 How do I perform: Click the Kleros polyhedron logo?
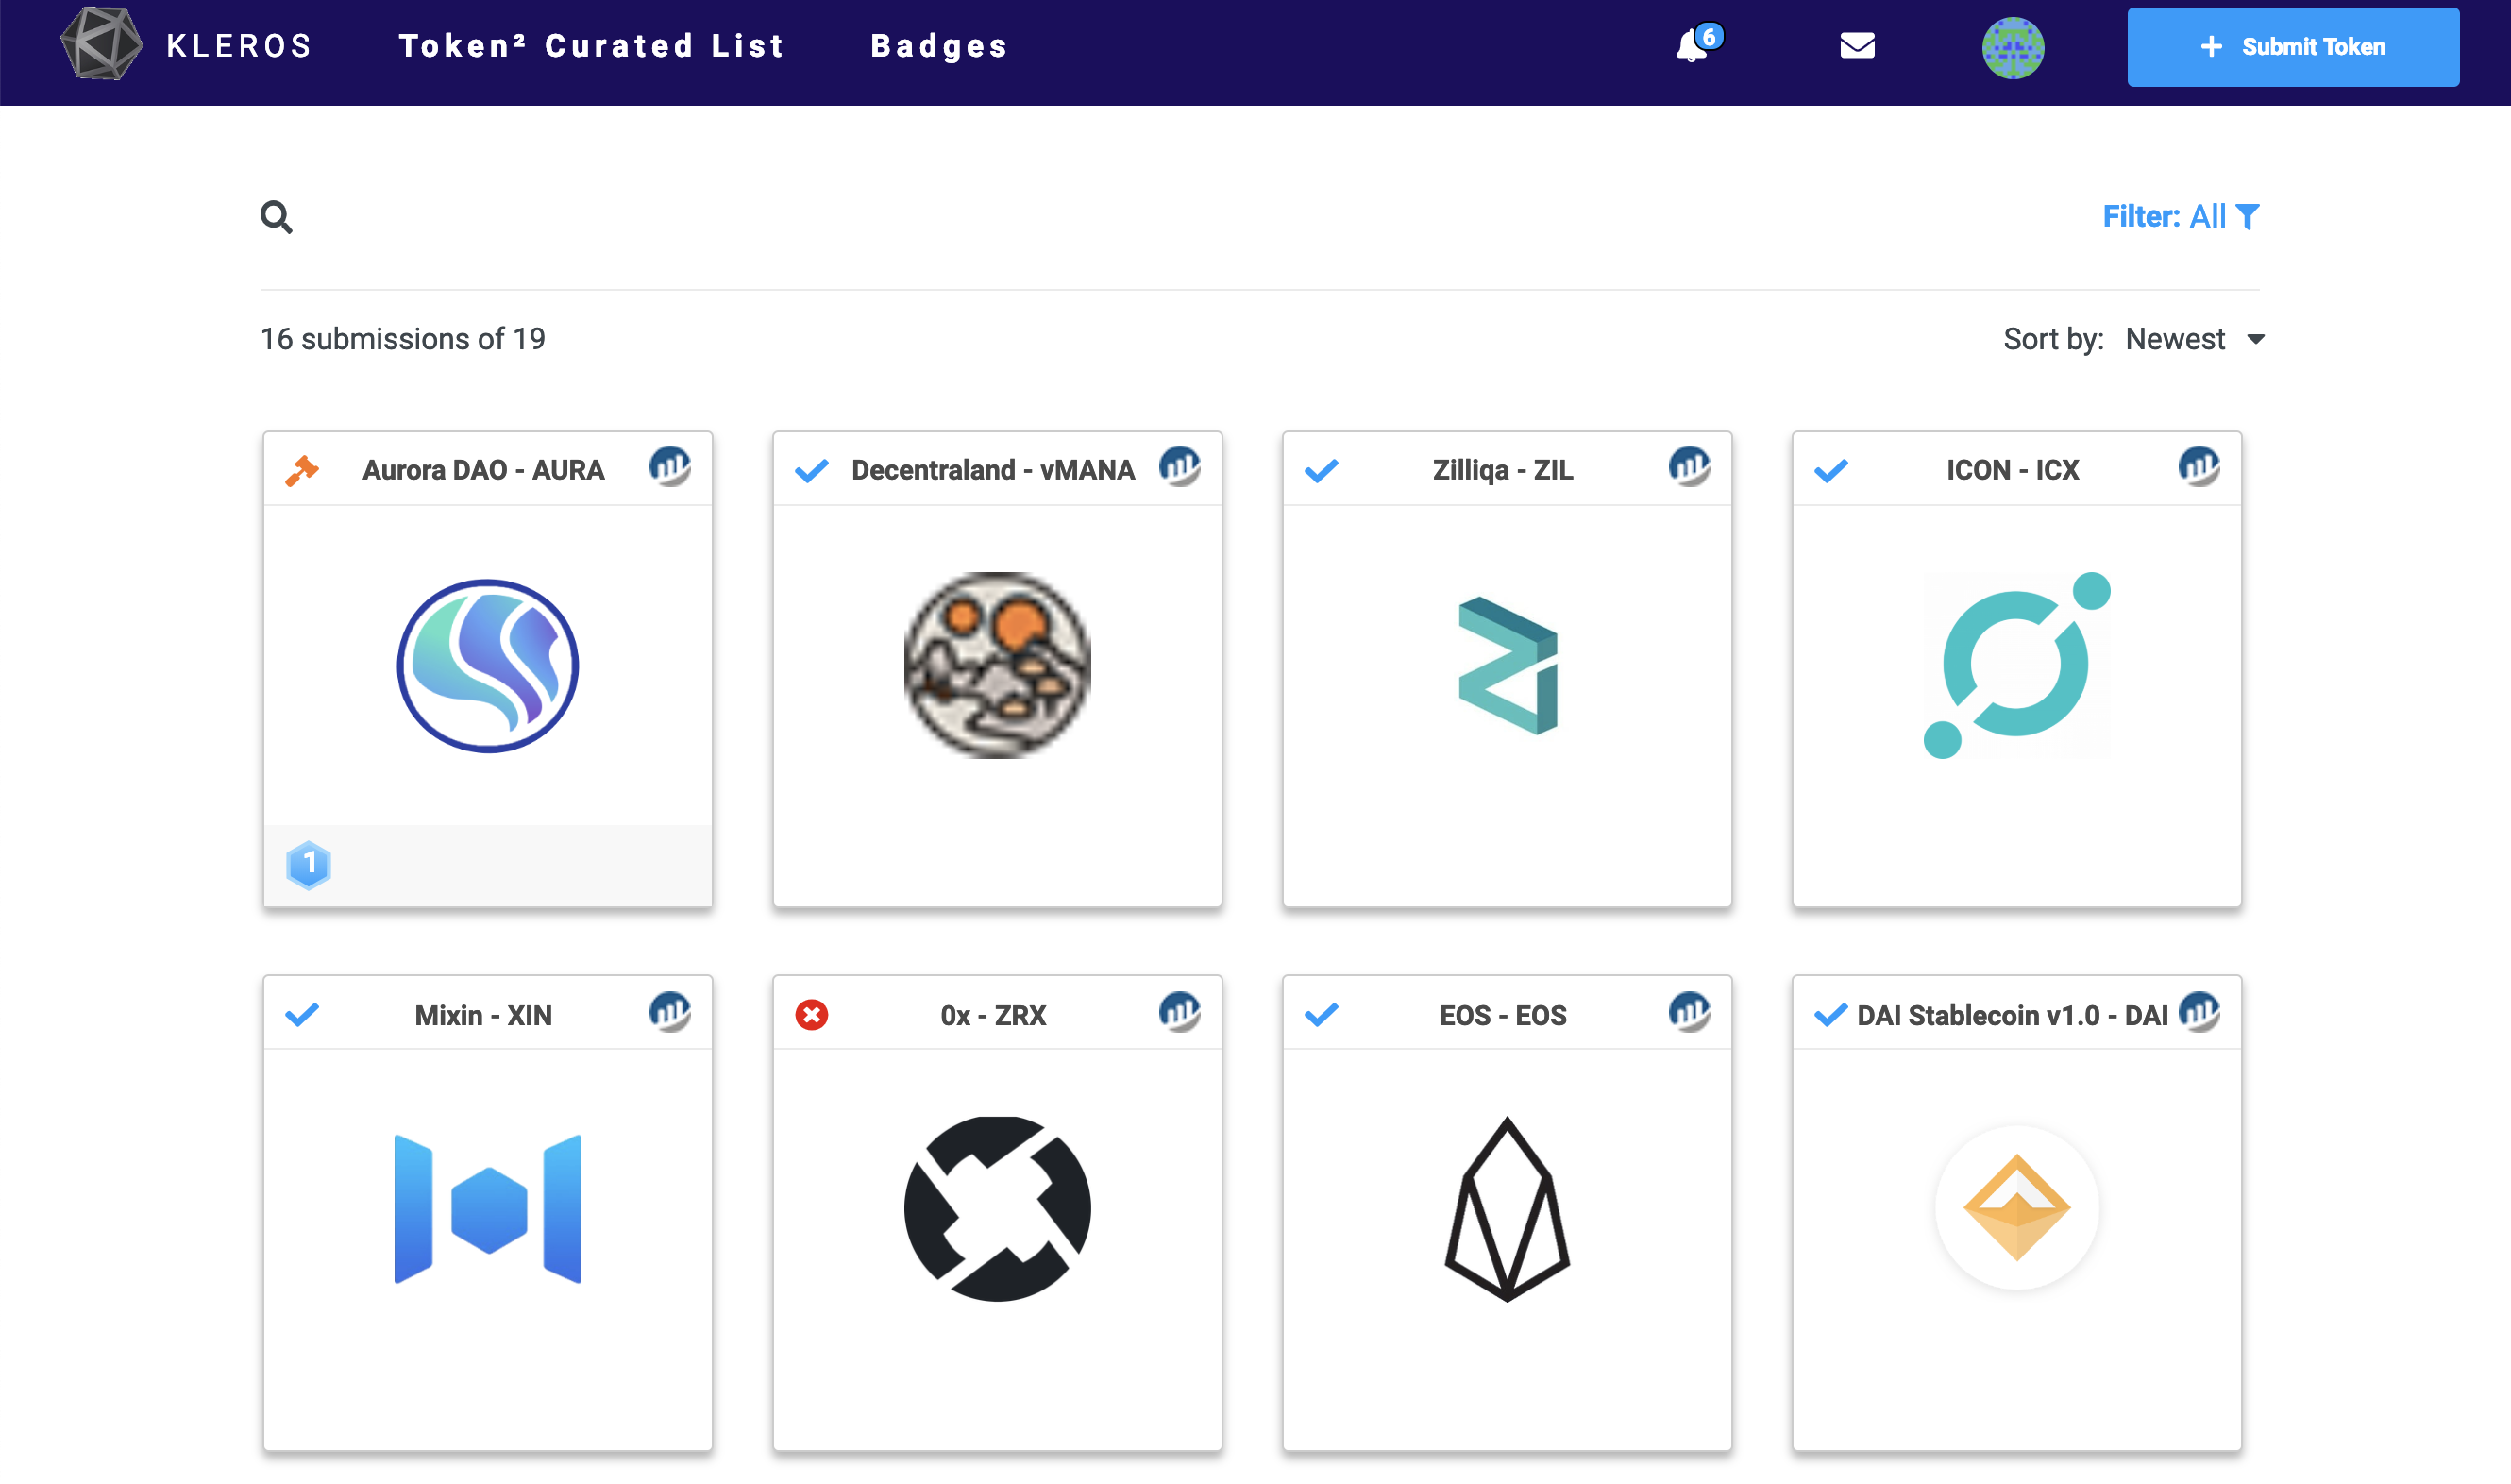click(100, 44)
